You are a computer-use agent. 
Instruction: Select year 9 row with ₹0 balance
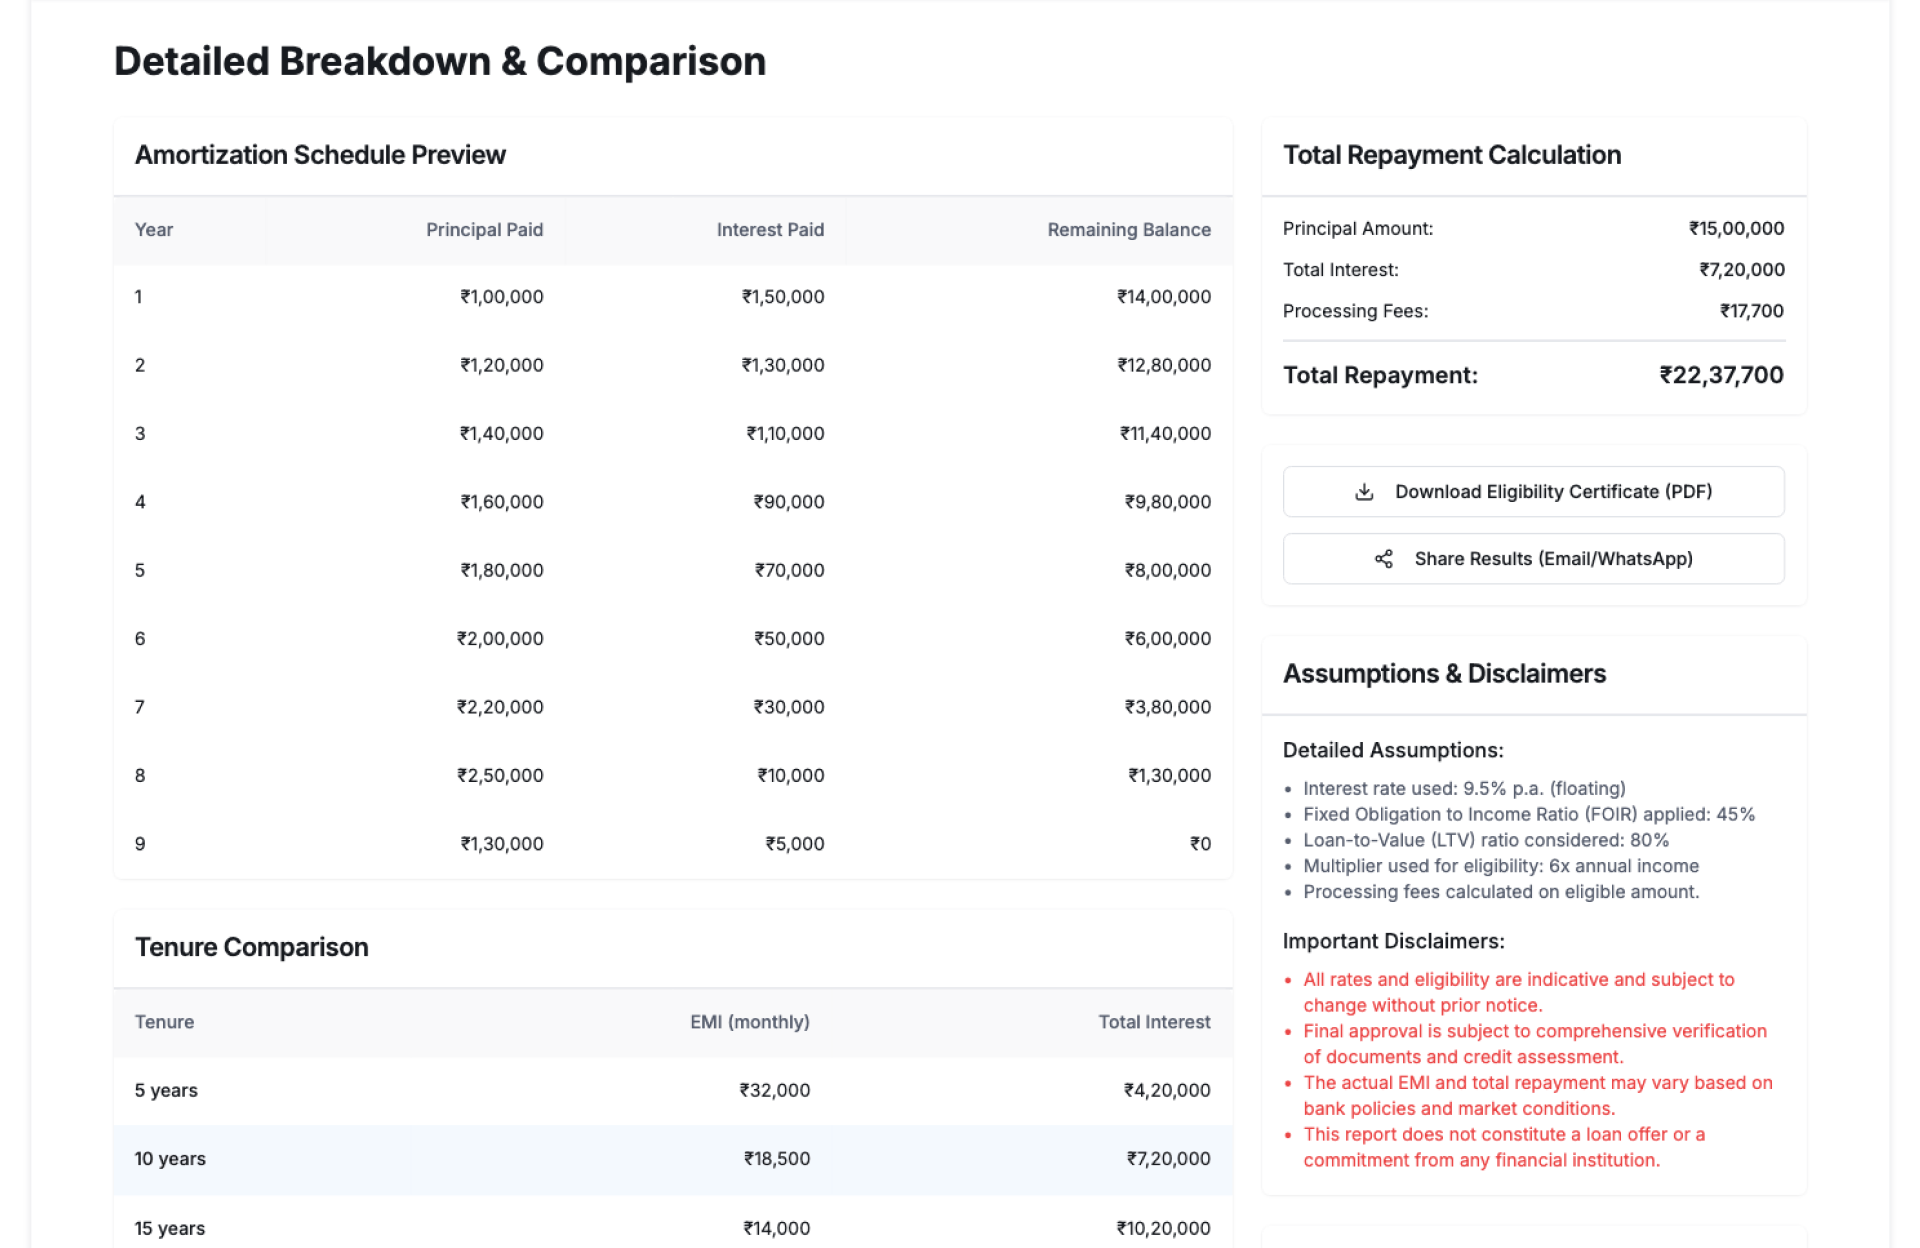coord(672,844)
